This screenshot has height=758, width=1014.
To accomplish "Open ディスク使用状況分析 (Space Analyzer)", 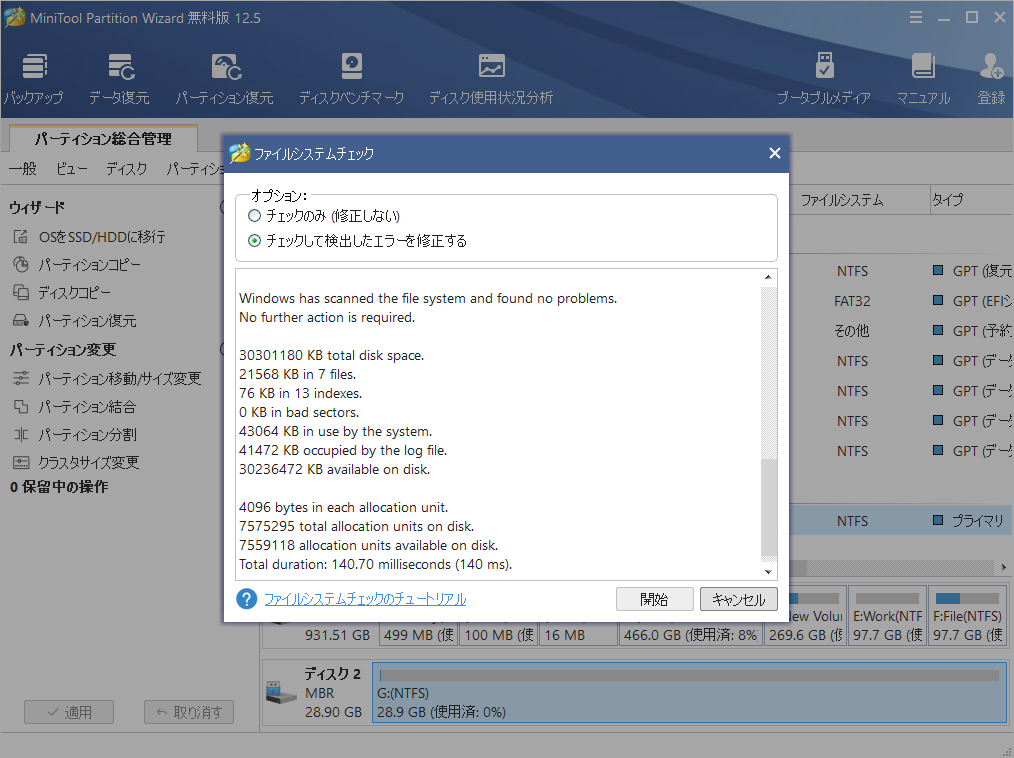I will click(491, 80).
